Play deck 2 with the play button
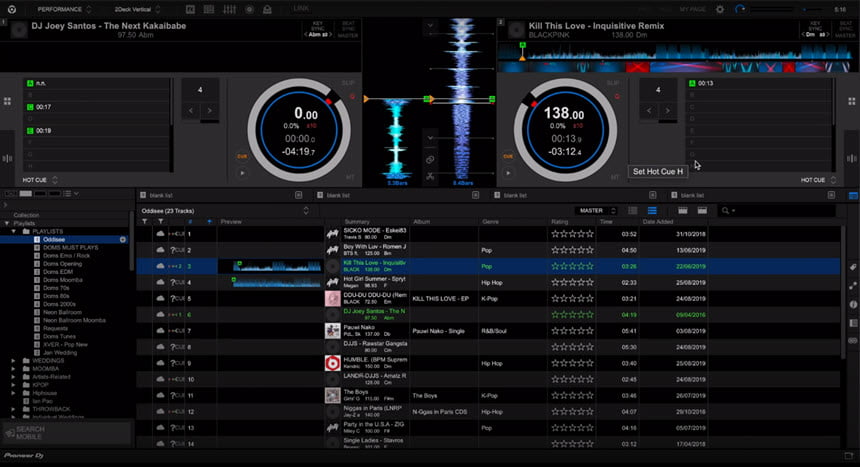This screenshot has height=467, width=860. coord(508,173)
